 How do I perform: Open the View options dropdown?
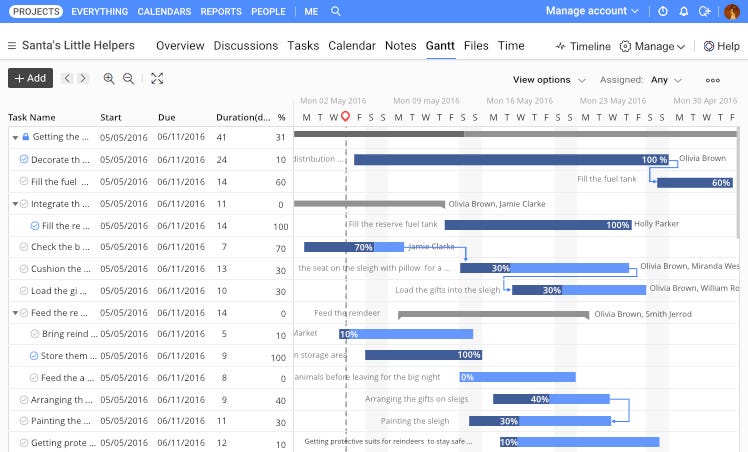549,80
